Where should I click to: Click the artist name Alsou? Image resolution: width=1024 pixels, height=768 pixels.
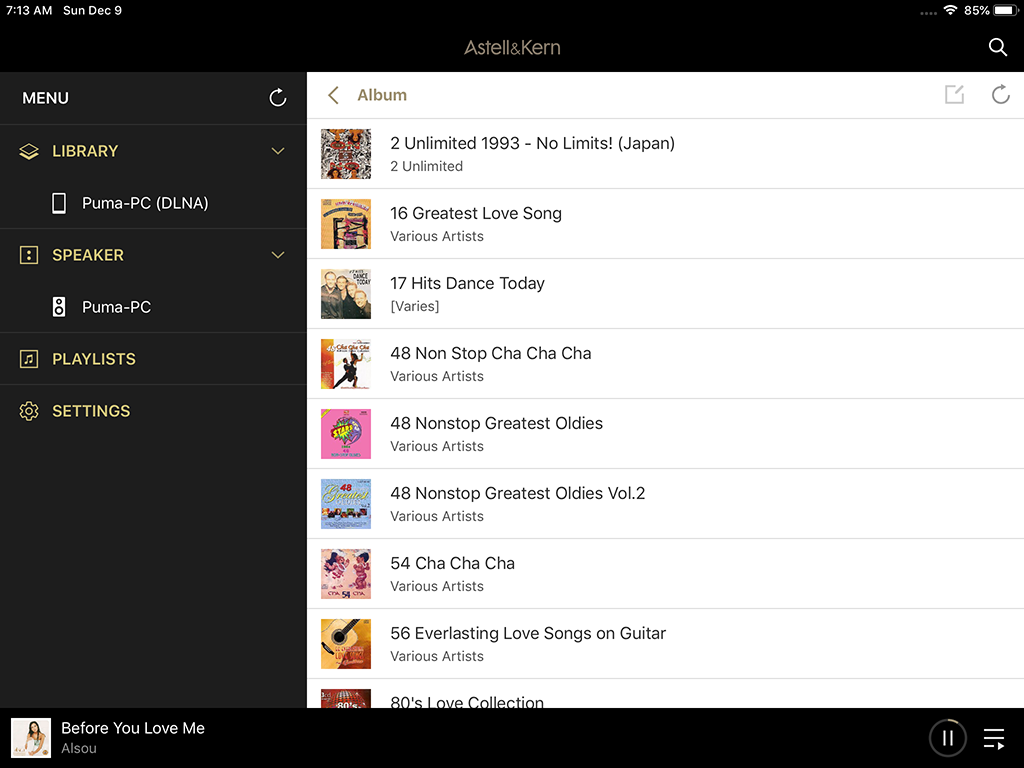[79, 748]
